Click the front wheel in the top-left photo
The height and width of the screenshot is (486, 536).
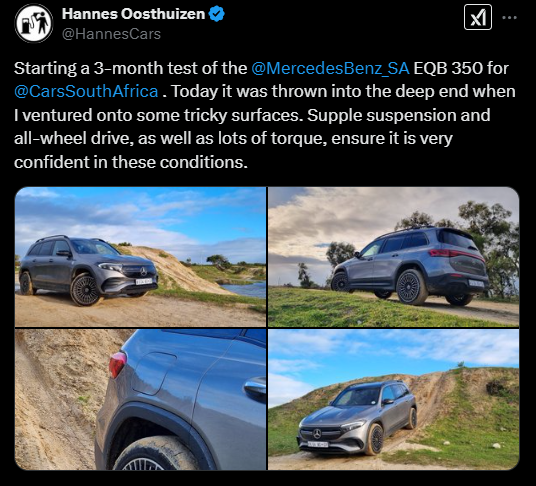point(85,290)
